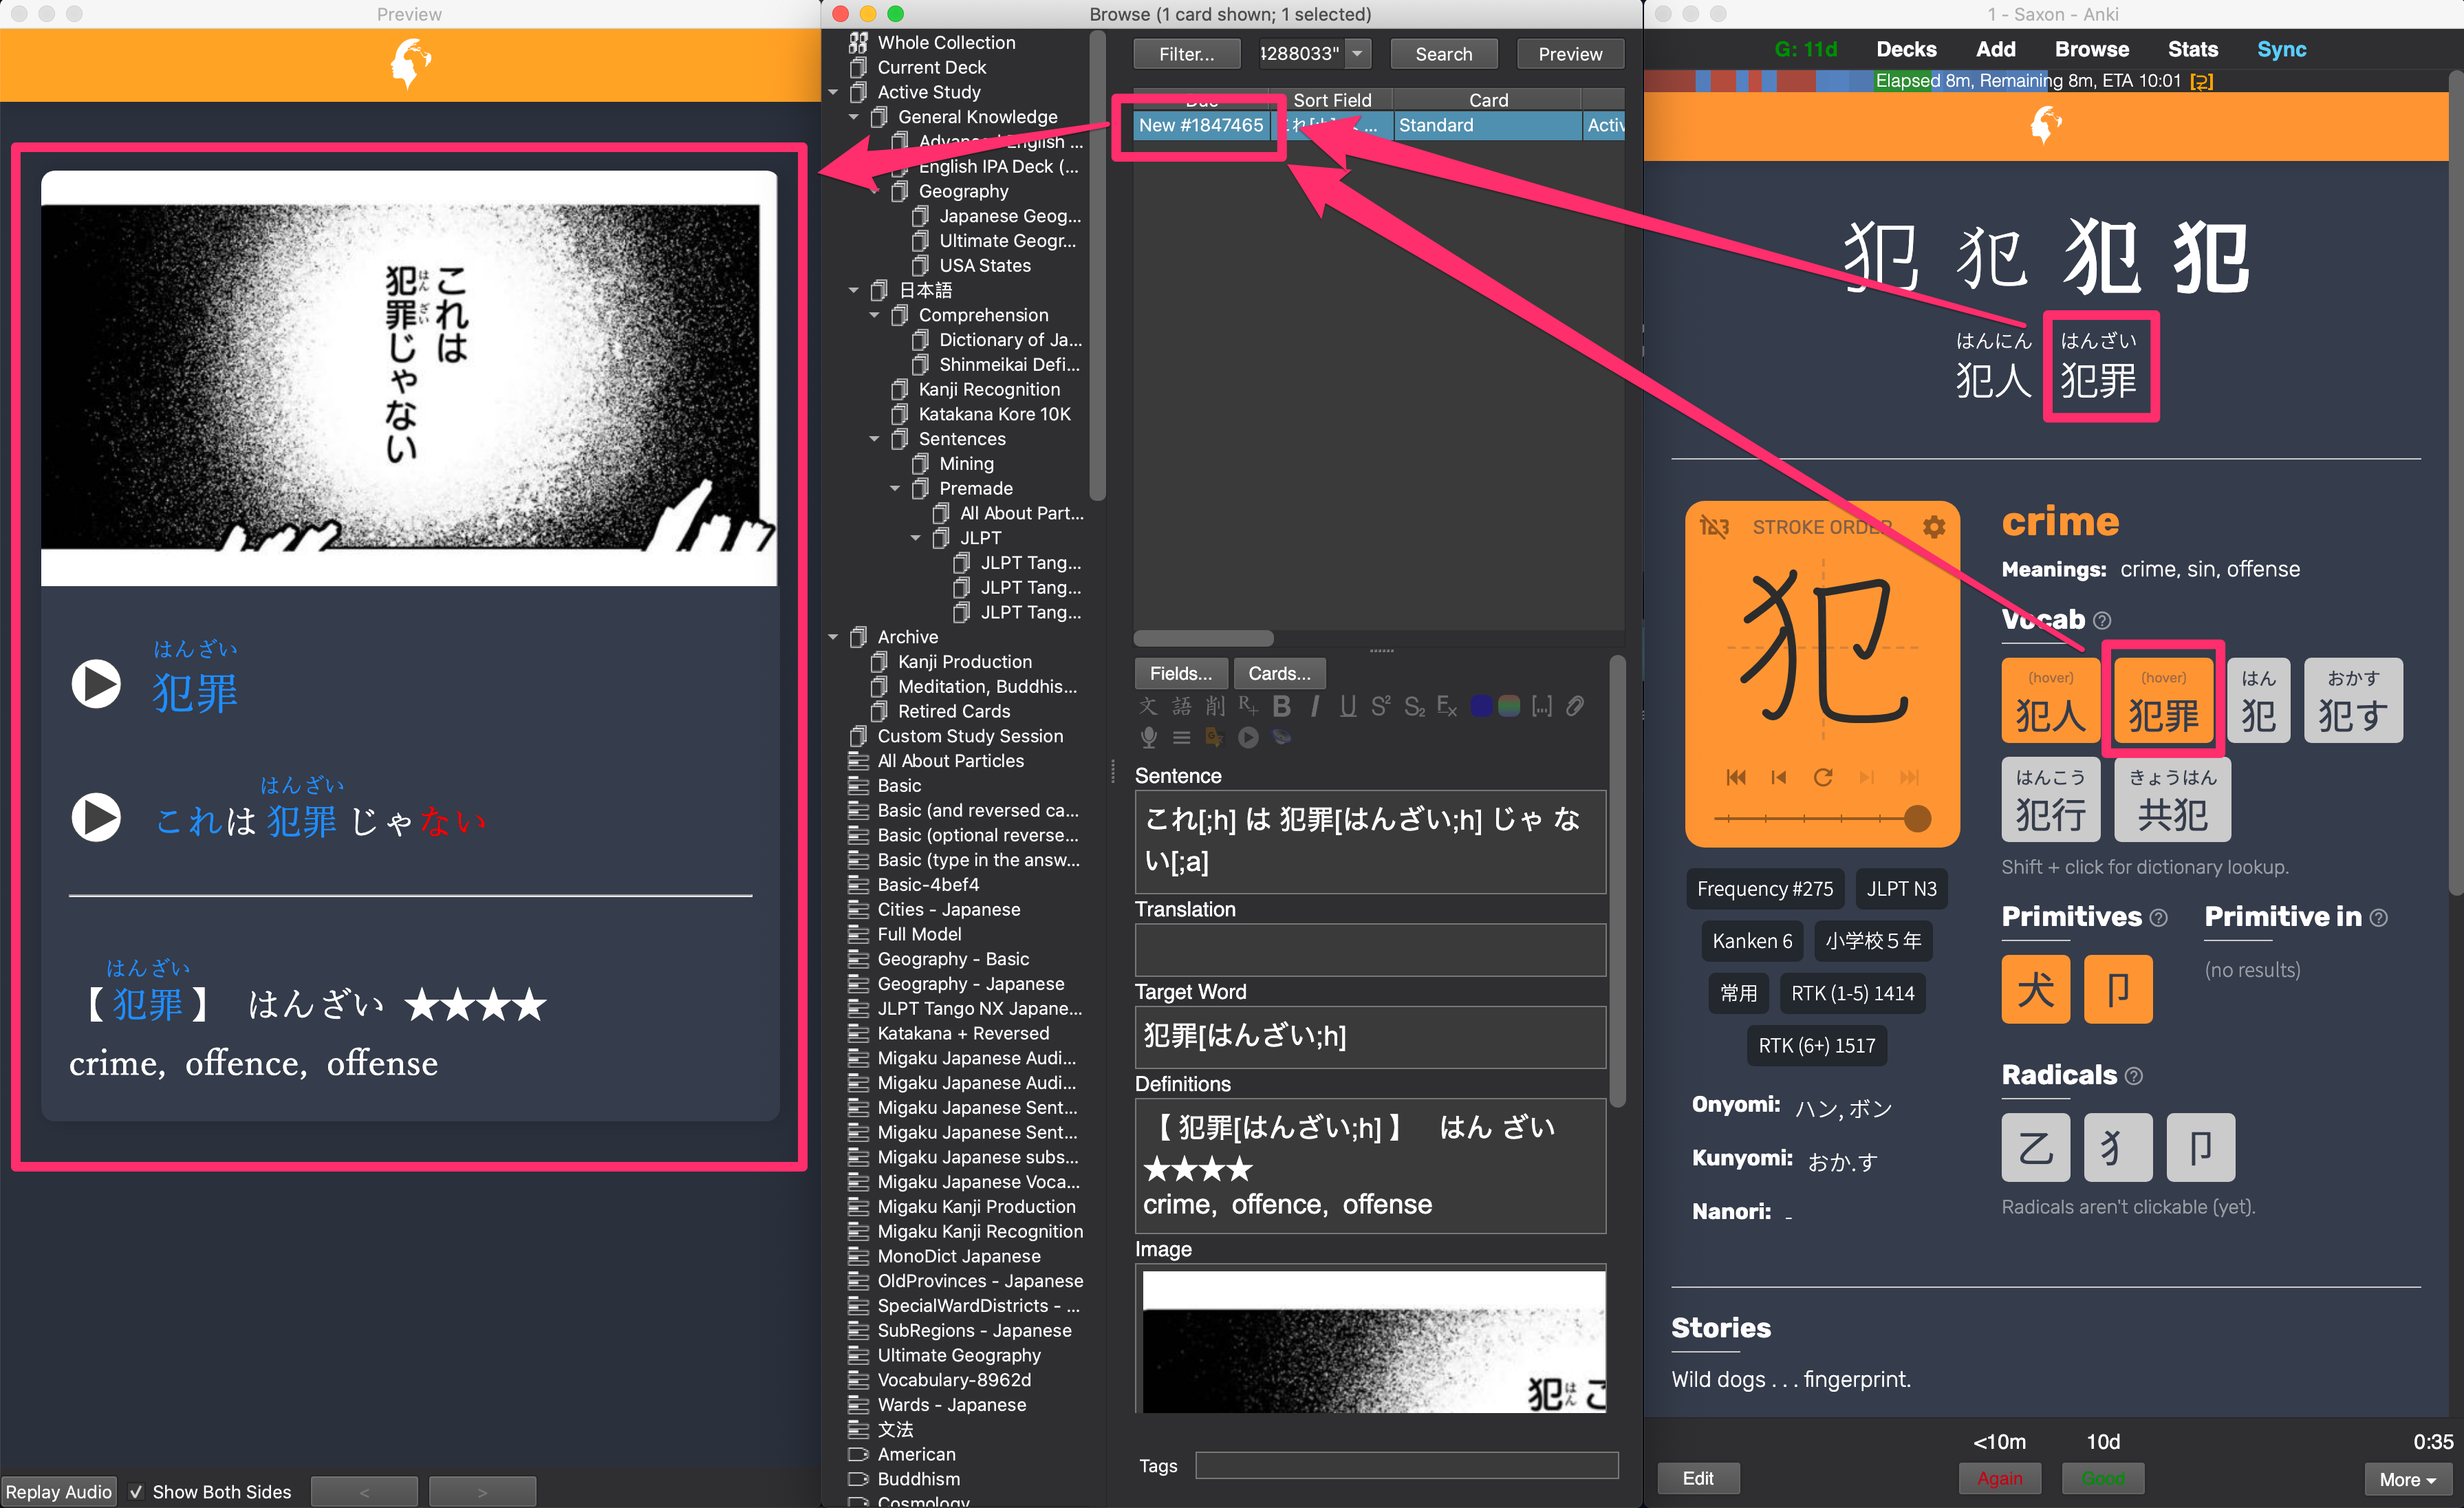Viewport: 2464px width, 1508px height.
Task: Replay the stroke order animation
Action: 1823,777
